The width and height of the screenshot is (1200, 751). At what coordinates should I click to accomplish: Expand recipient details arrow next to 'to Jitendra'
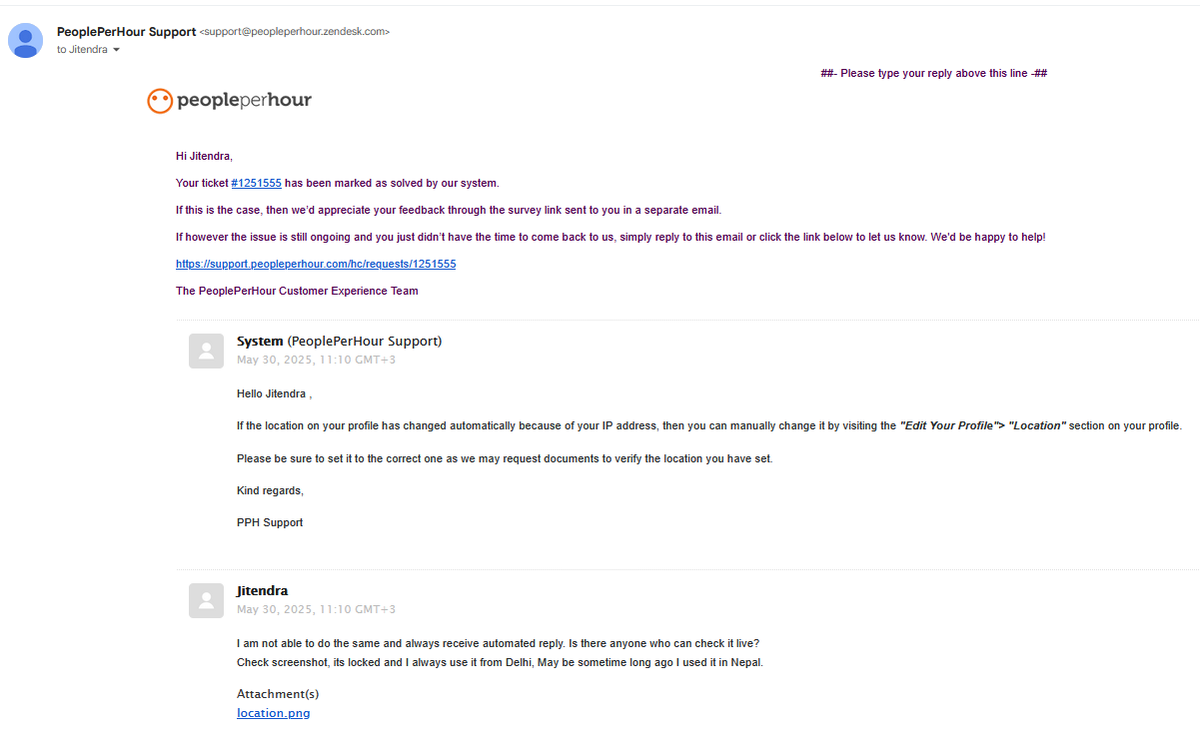116,50
